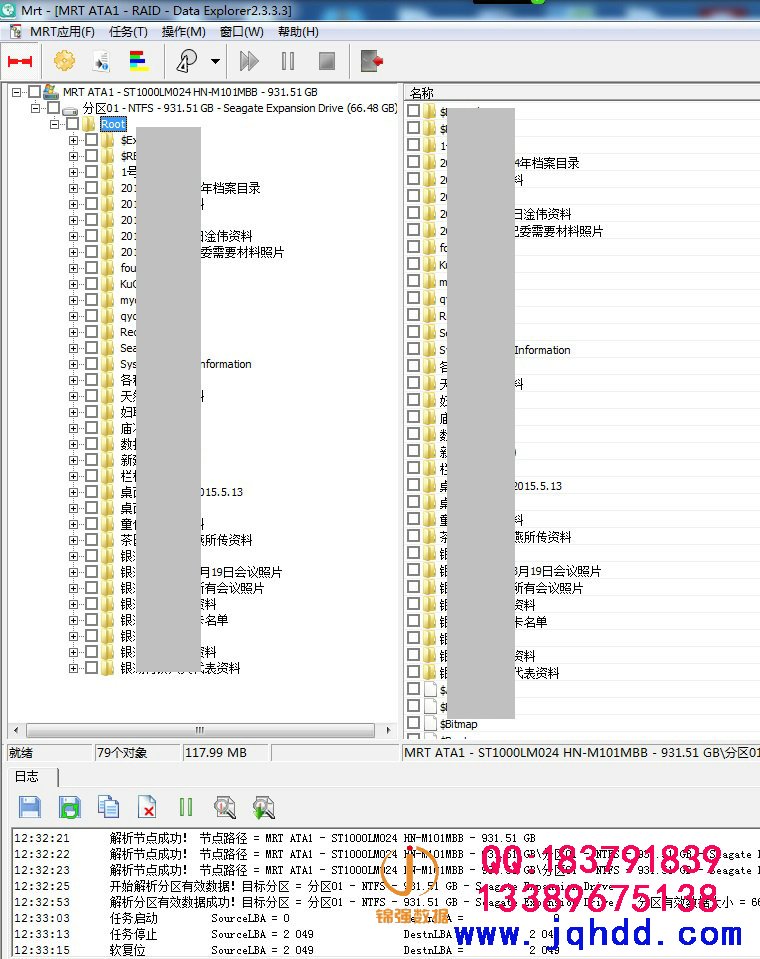Click the green save-as log icon
The height and width of the screenshot is (959, 760).
point(70,807)
